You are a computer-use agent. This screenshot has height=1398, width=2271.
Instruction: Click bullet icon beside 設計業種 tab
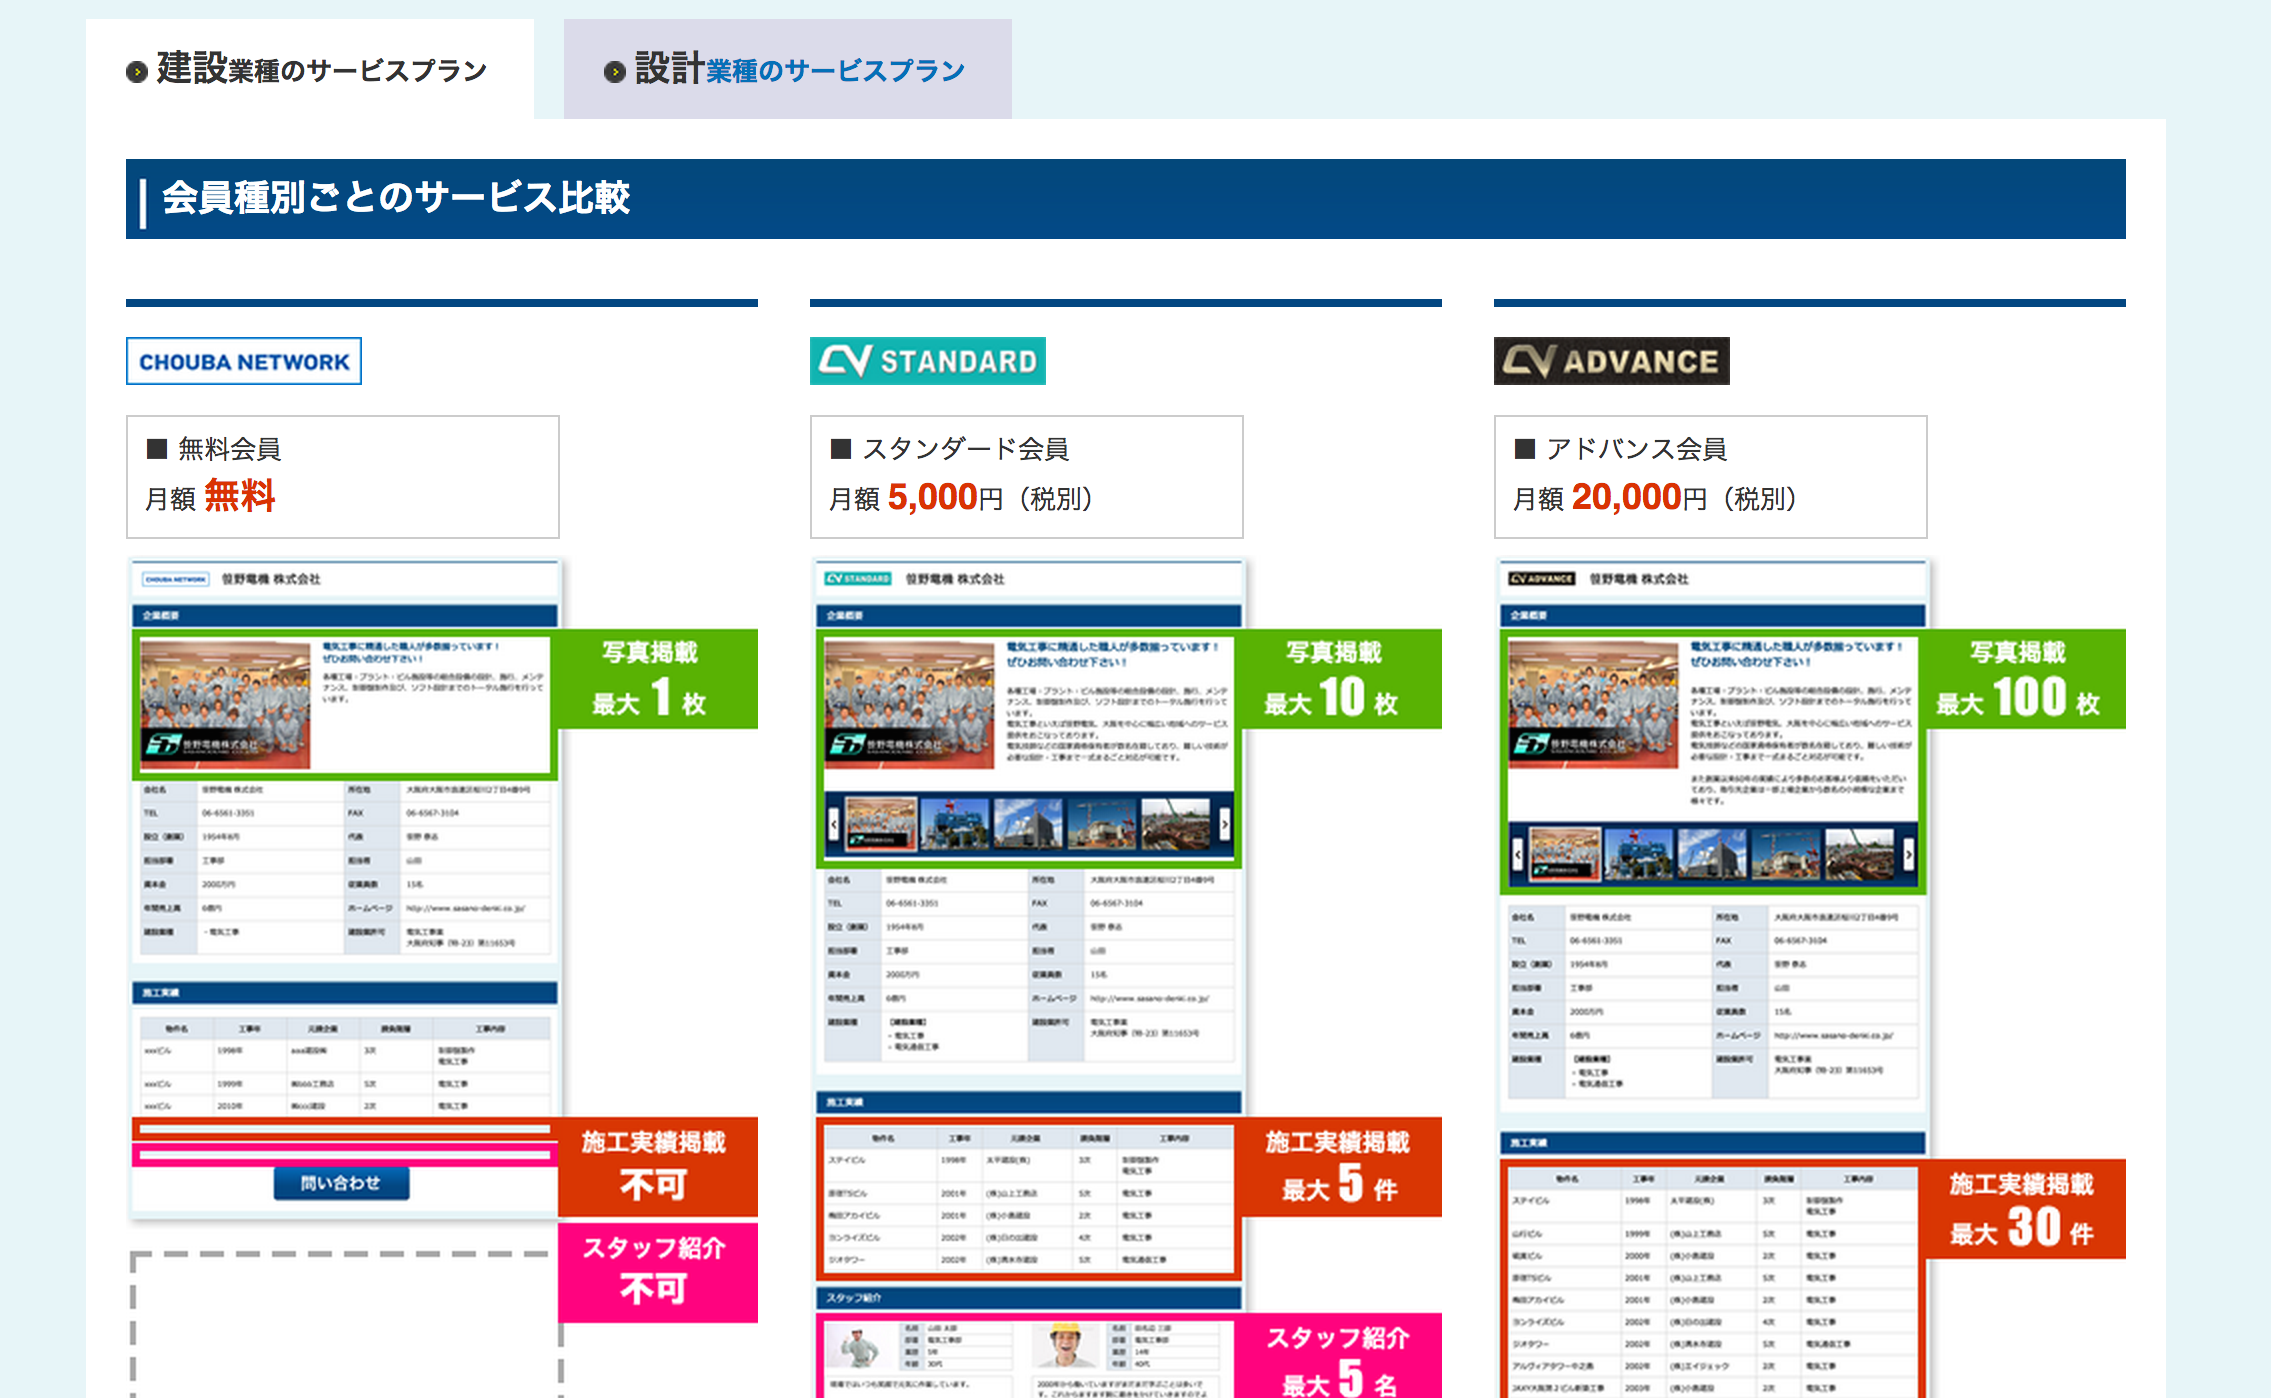(615, 72)
